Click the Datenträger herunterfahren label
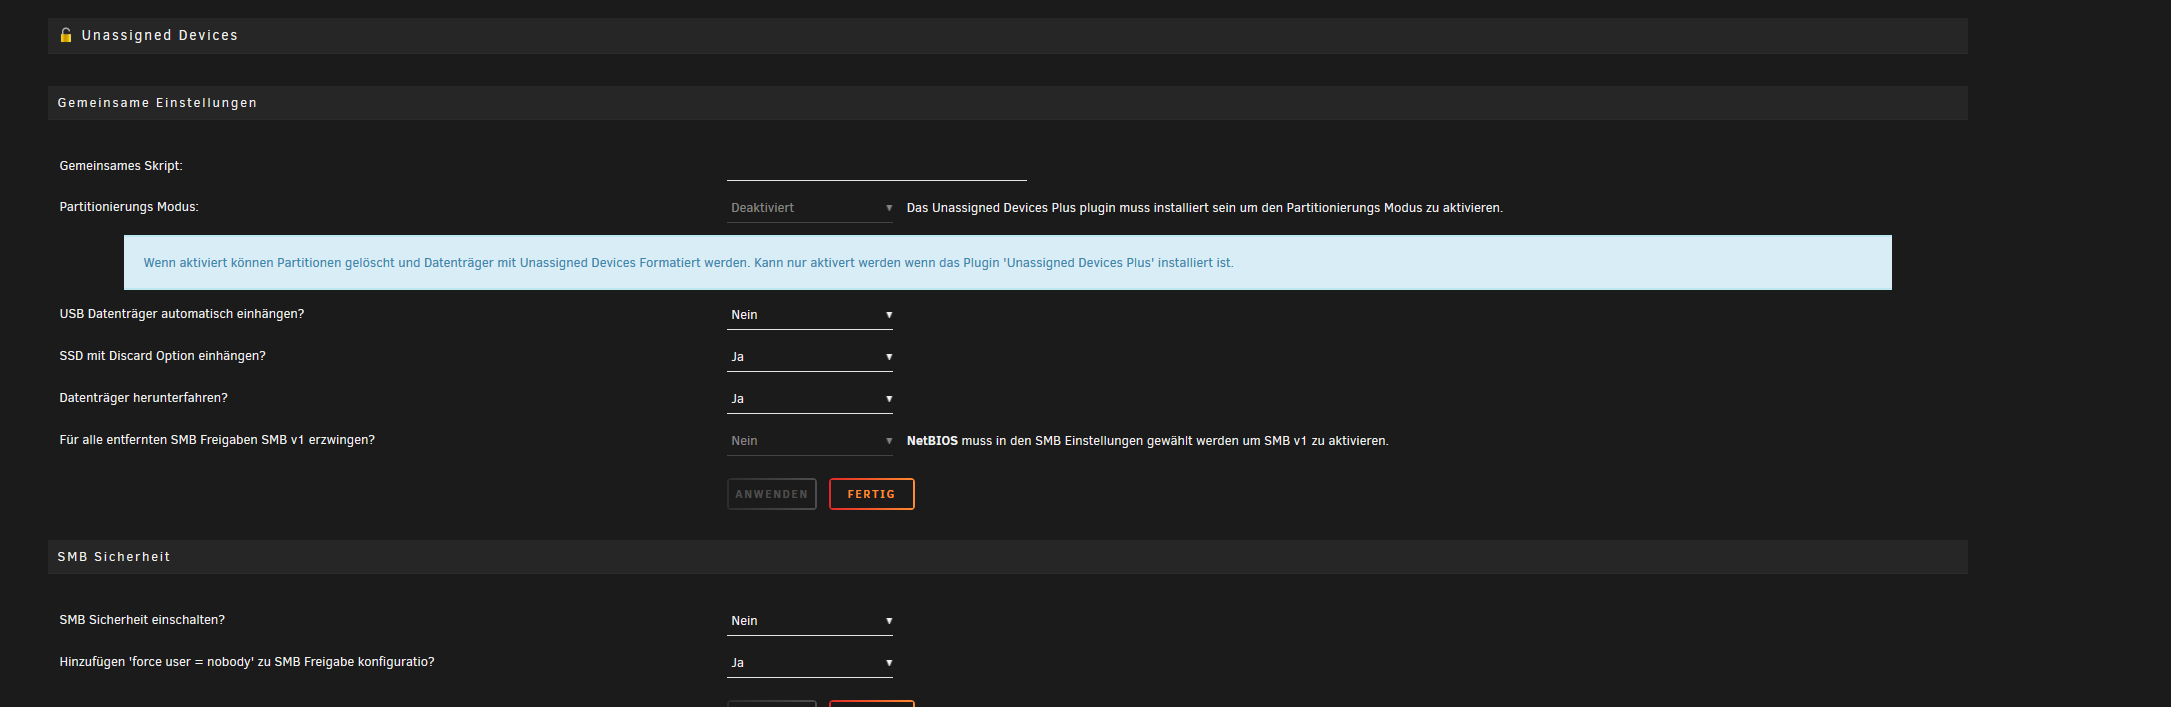This screenshot has height=707, width=2171. [144, 398]
